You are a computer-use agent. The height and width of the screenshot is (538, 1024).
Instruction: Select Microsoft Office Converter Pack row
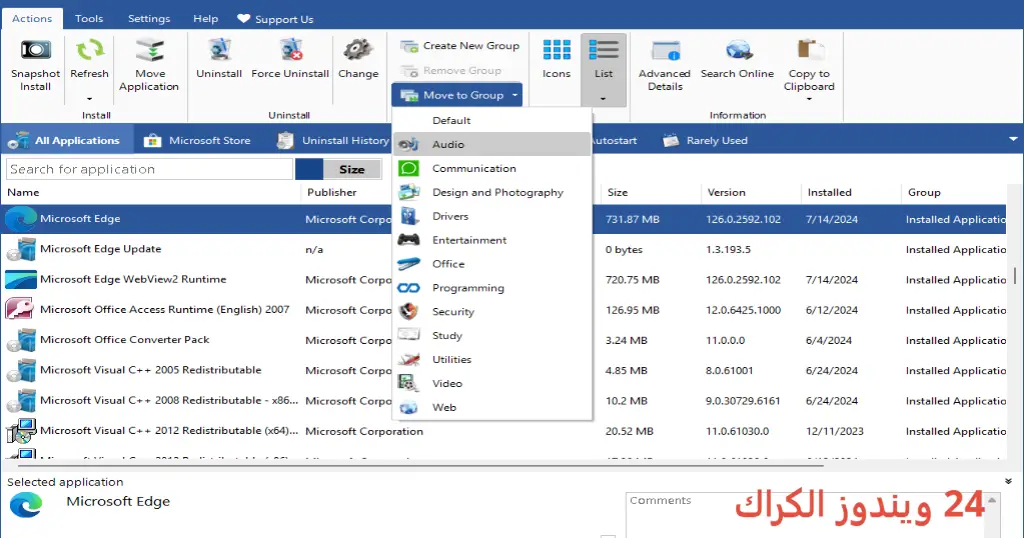click(503, 340)
